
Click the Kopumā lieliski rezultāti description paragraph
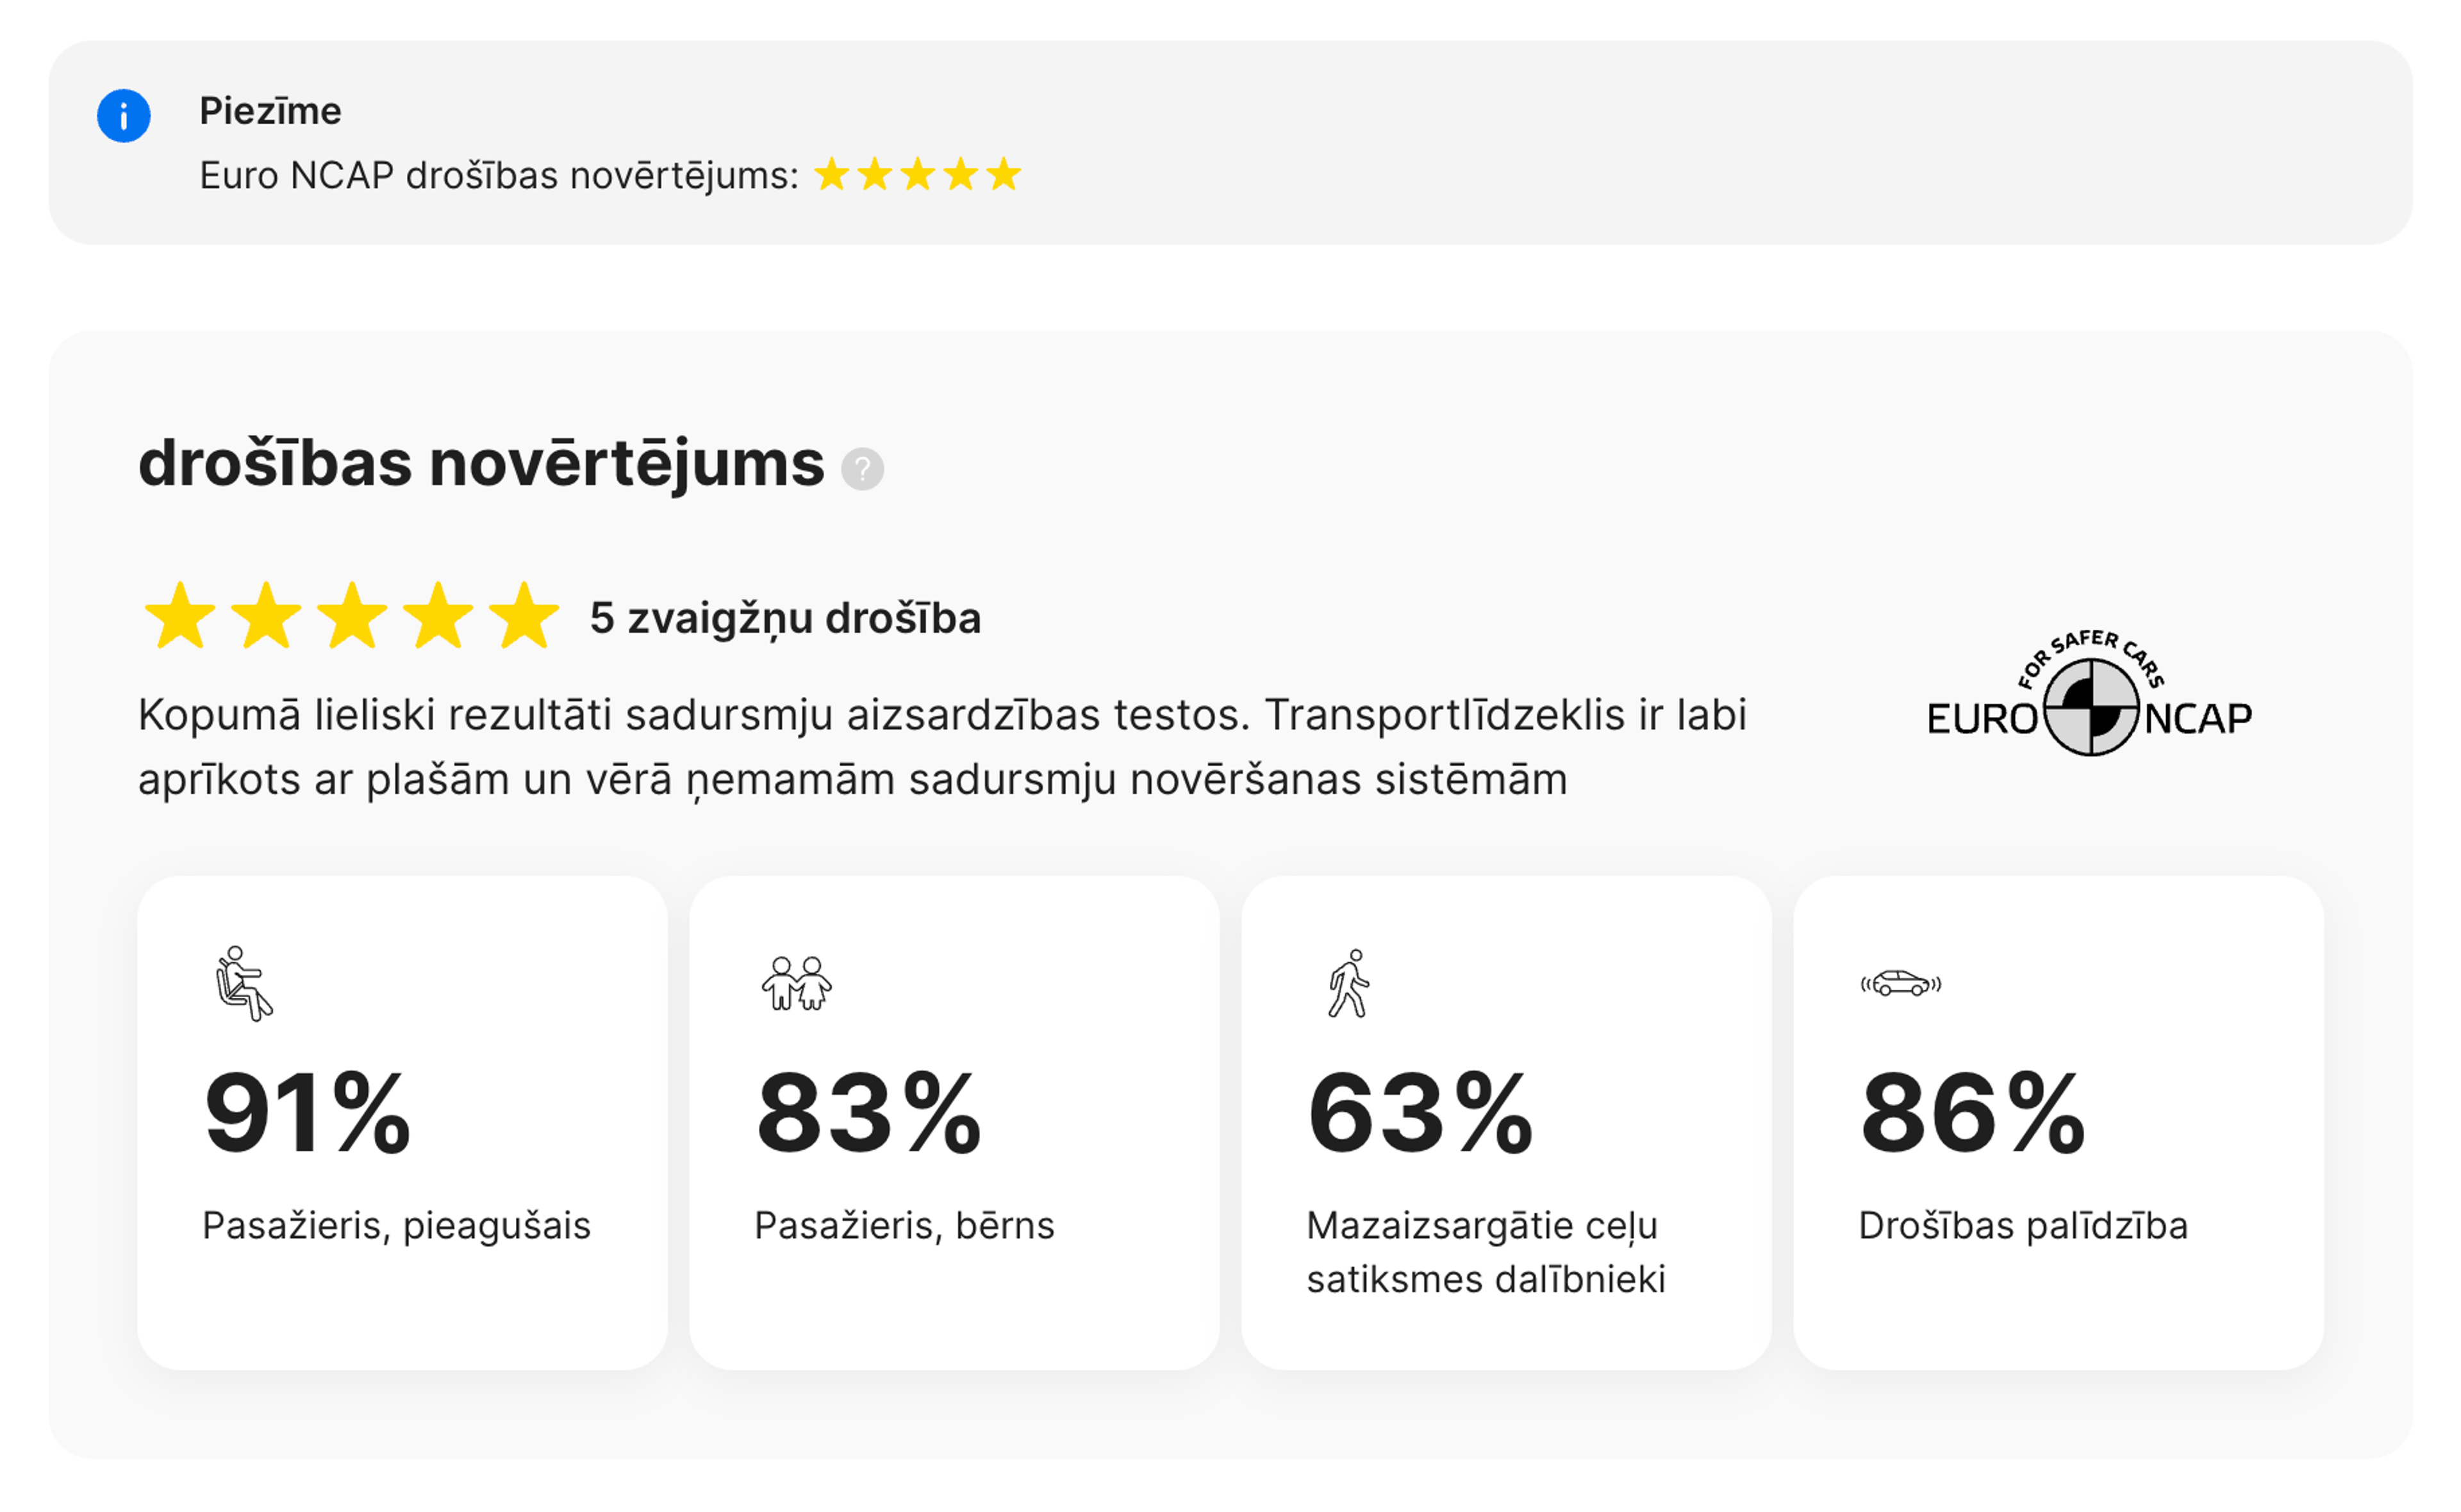(942, 747)
